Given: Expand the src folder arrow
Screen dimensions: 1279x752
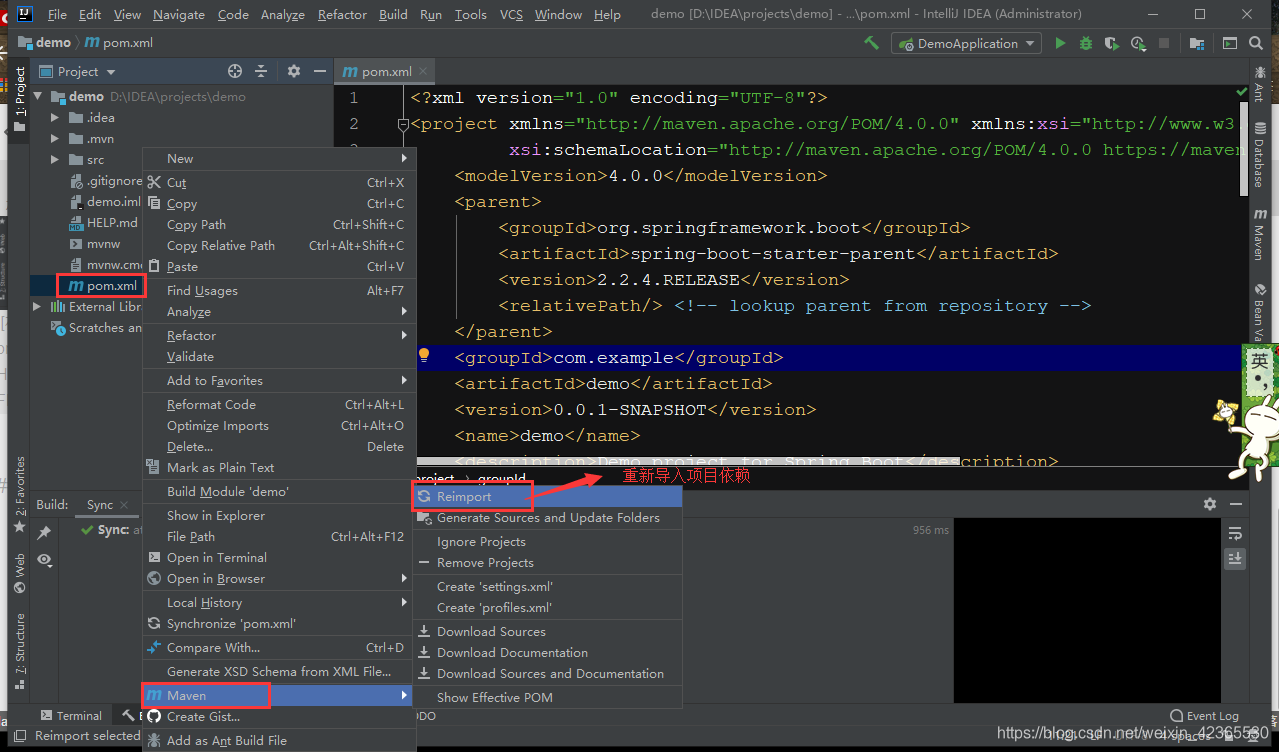Looking at the screenshot, I should click(56, 159).
